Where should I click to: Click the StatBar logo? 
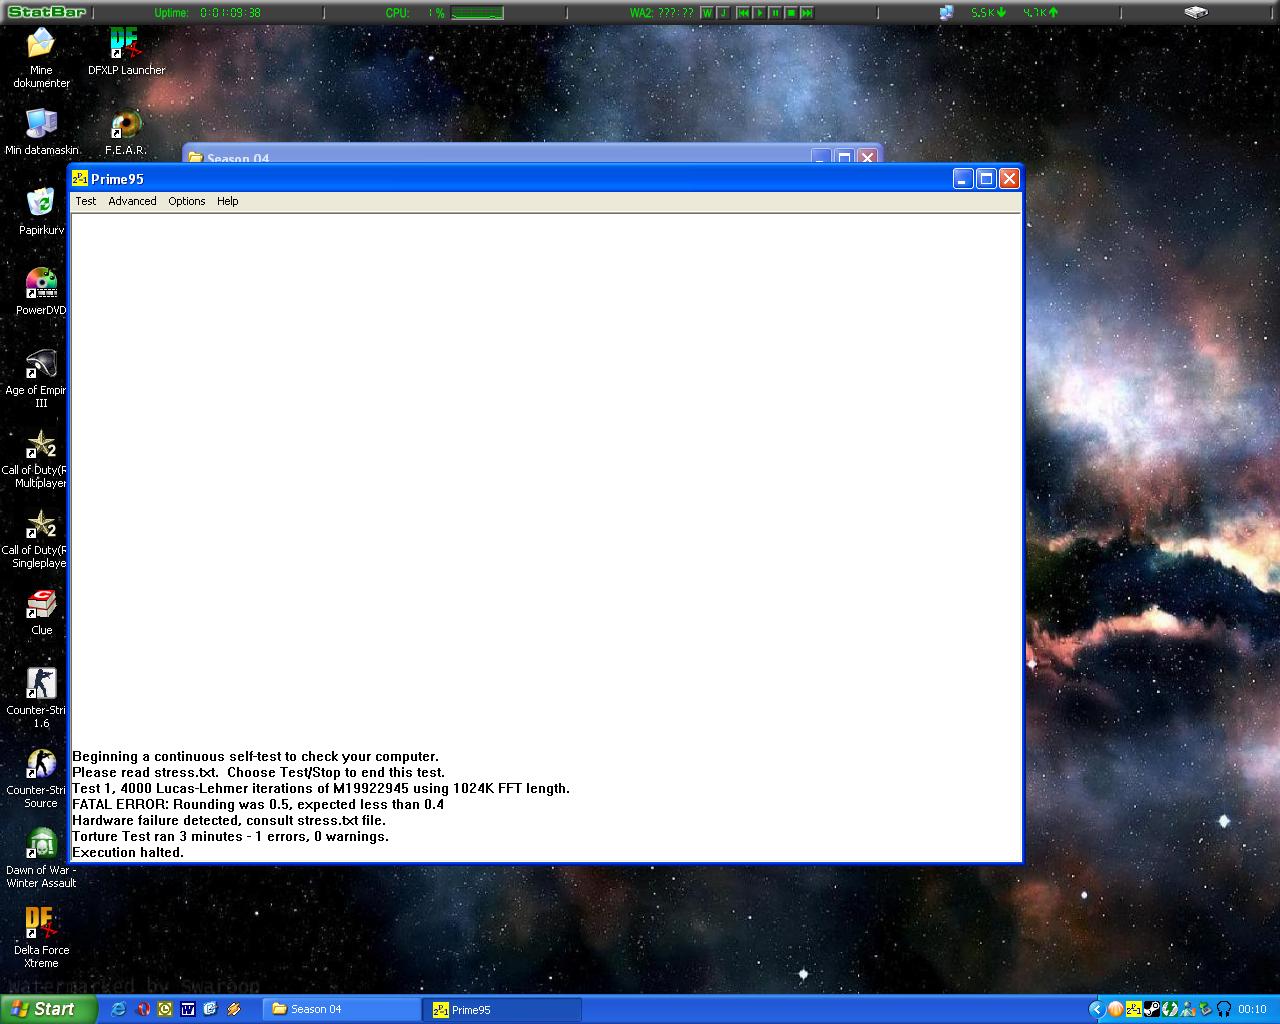[47, 12]
